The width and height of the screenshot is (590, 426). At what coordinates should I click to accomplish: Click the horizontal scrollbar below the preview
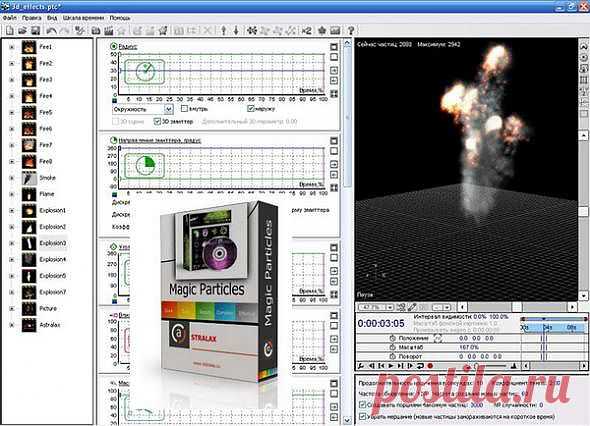pyautogui.click(x=517, y=307)
